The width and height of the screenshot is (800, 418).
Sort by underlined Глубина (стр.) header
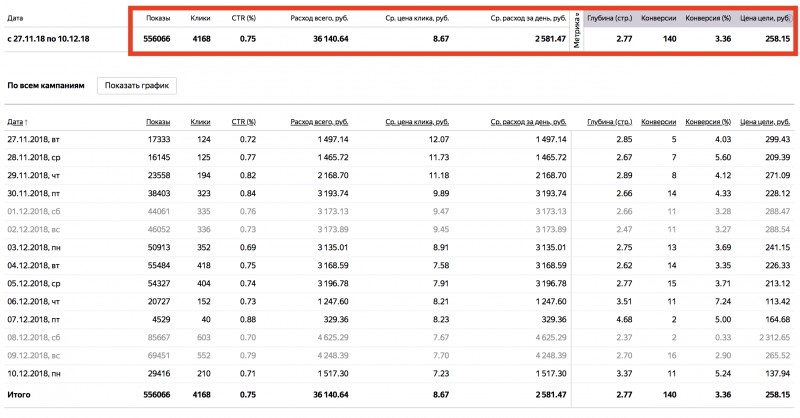[610, 120]
